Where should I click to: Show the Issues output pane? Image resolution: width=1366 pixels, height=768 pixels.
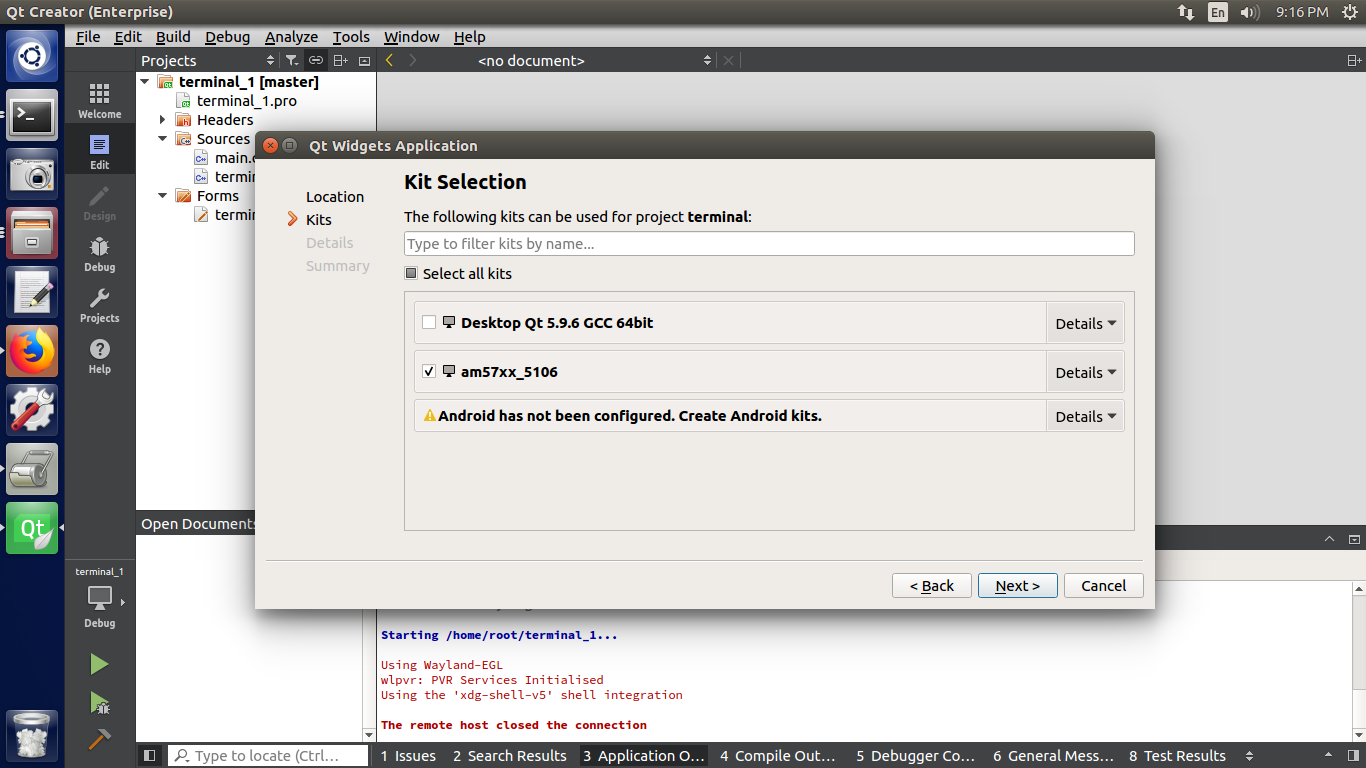point(408,756)
